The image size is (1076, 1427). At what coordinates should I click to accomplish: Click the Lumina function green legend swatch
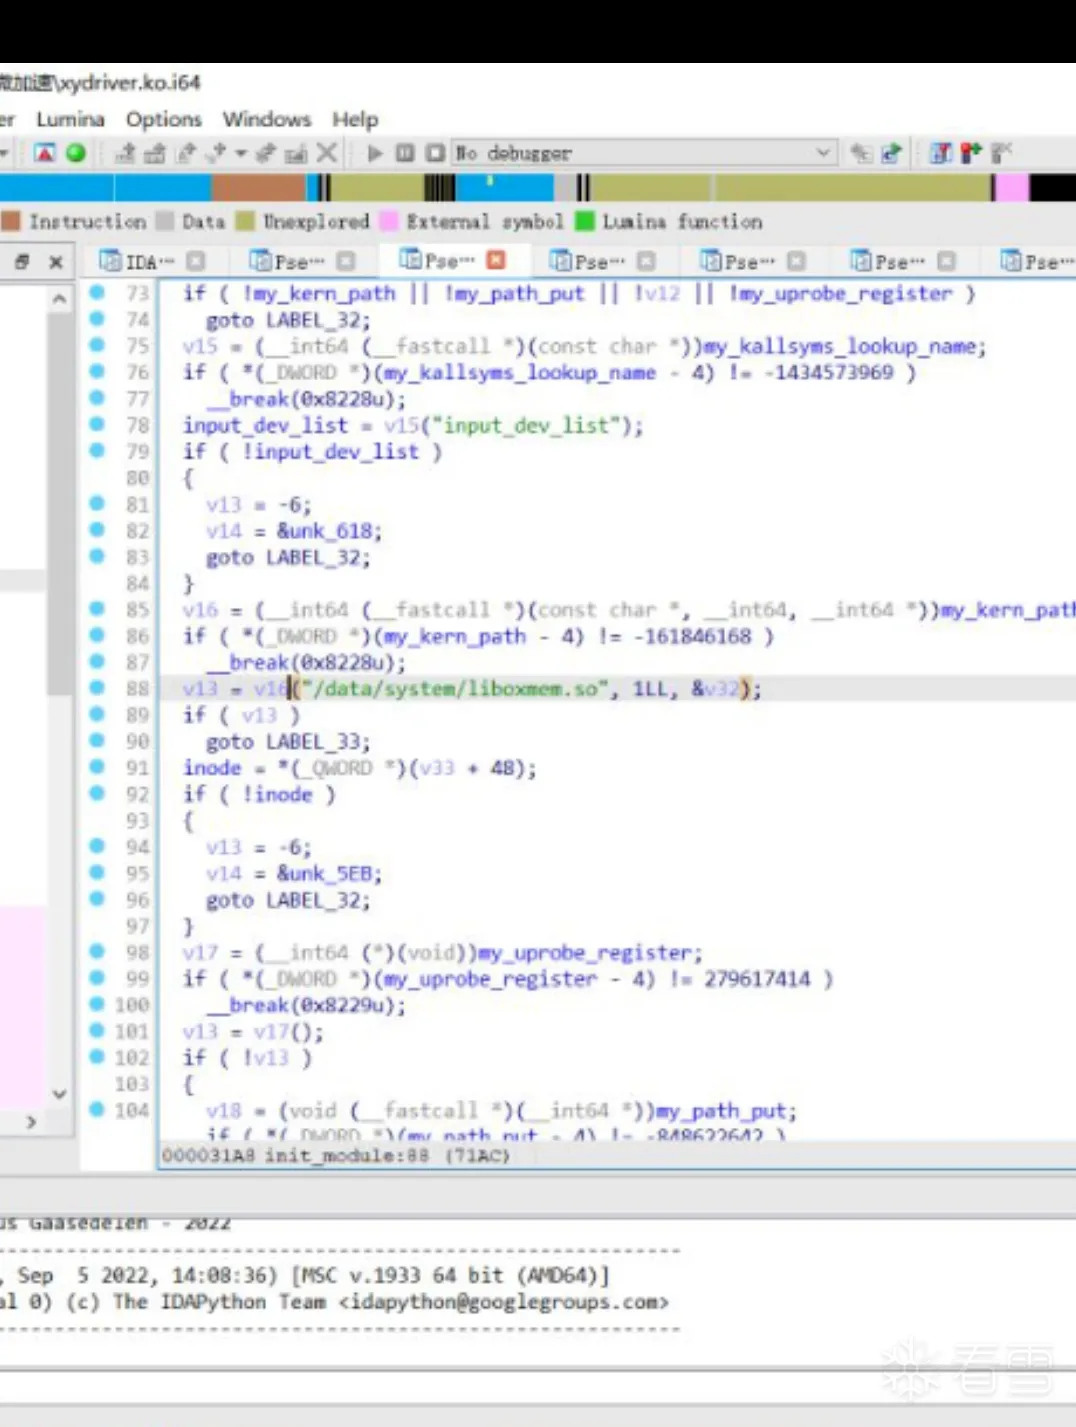pos(585,221)
